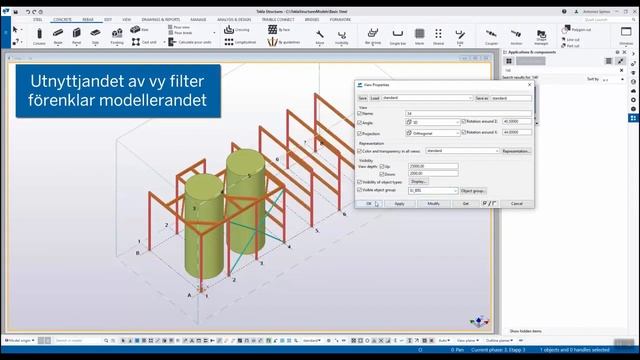Select rebar By face tool

(x=279, y=29)
